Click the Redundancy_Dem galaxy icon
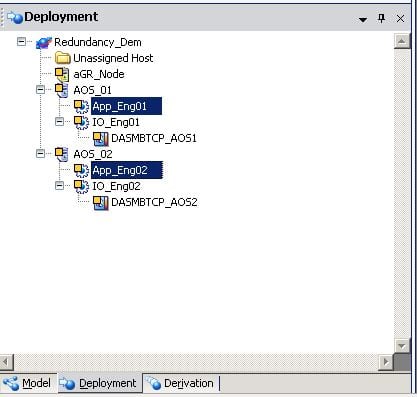The width and height of the screenshot is (417, 397). click(44, 42)
